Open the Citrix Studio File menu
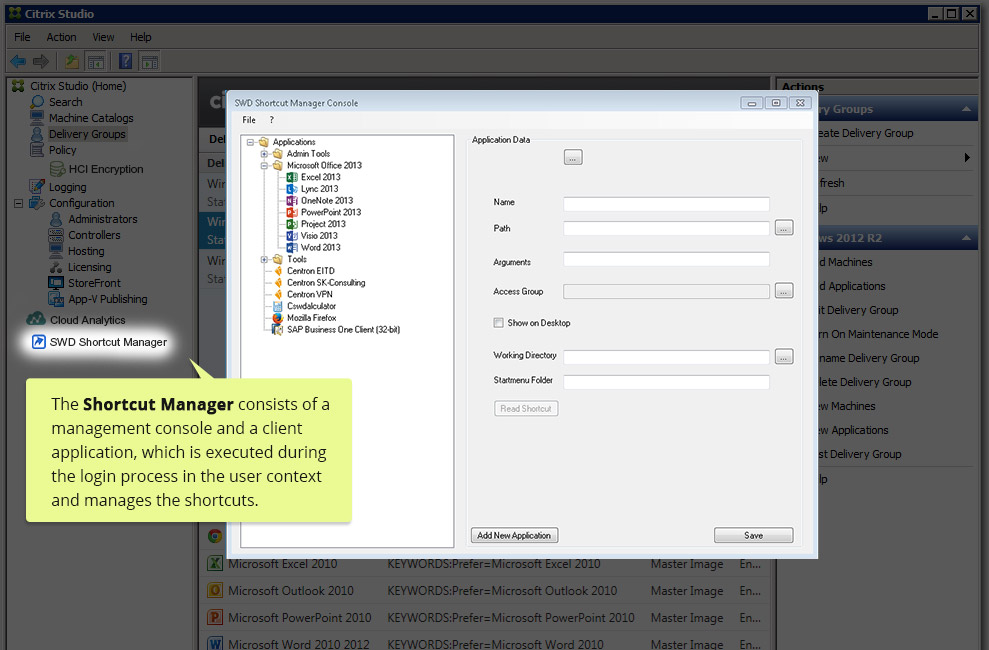The width and height of the screenshot is (989, 650). click(22, 37)
